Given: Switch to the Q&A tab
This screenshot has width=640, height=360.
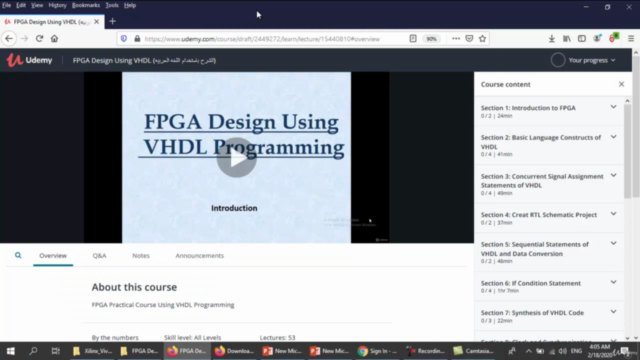Looking at the screenshot, I should 99,256.
